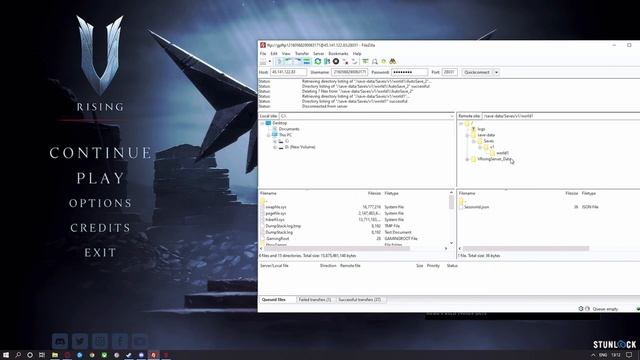640x360 pixels.
Task: Toggle synchronized browsing toolbar icon
Action: click(383, 62)
